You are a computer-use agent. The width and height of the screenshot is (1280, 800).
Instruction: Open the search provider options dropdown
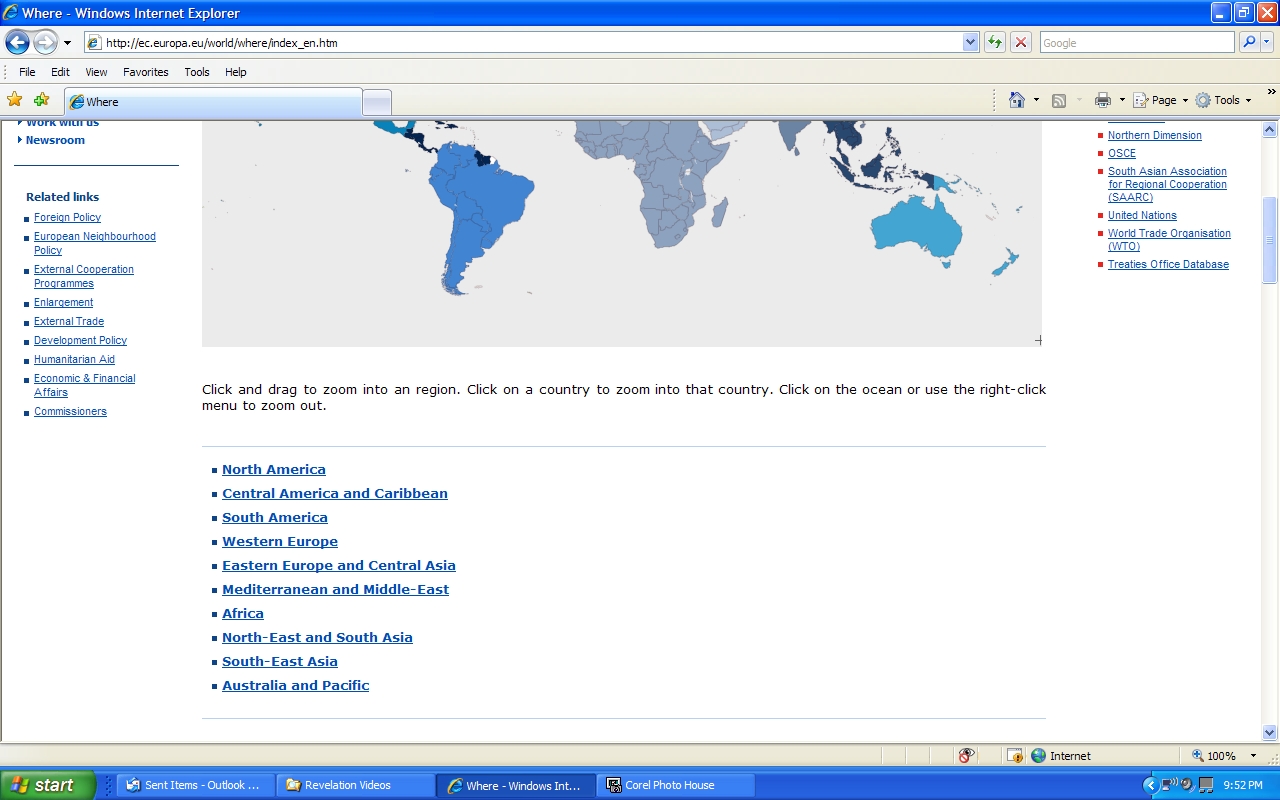pyautogui.click(x=1267, y=42)
